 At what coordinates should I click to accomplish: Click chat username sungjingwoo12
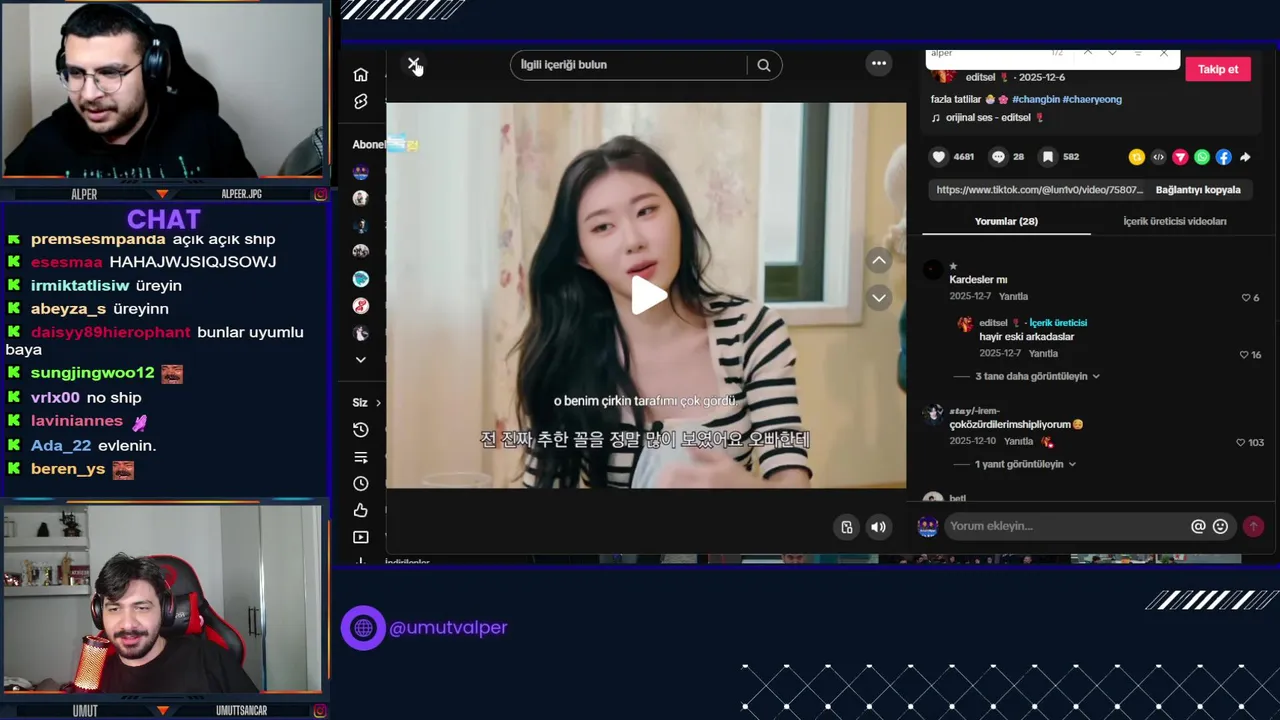coord(92,373)
